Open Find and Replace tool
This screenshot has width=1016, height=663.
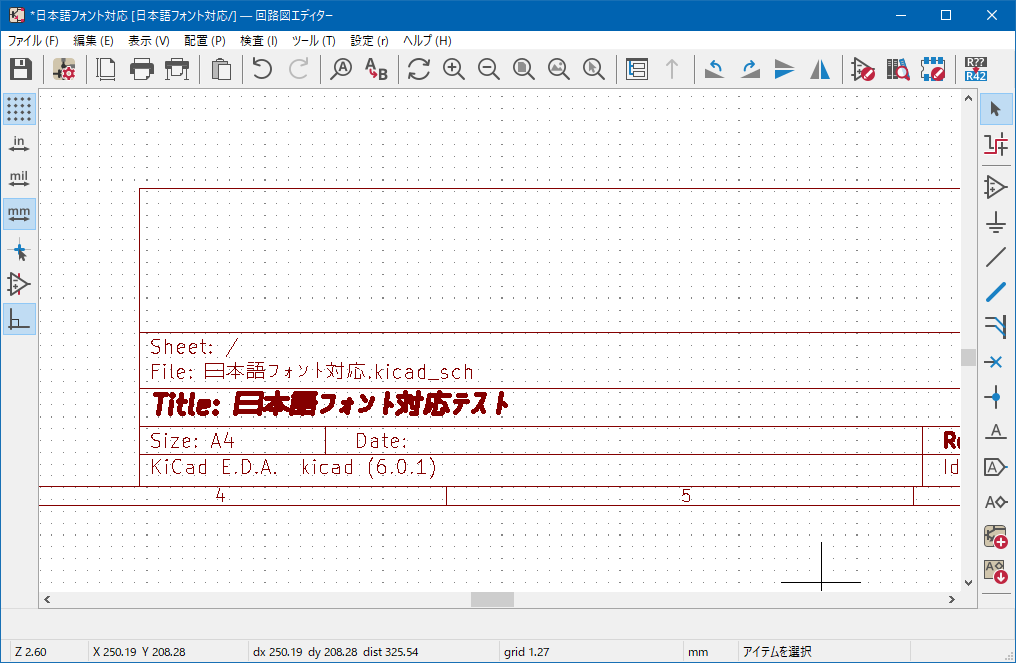(375, 69)
